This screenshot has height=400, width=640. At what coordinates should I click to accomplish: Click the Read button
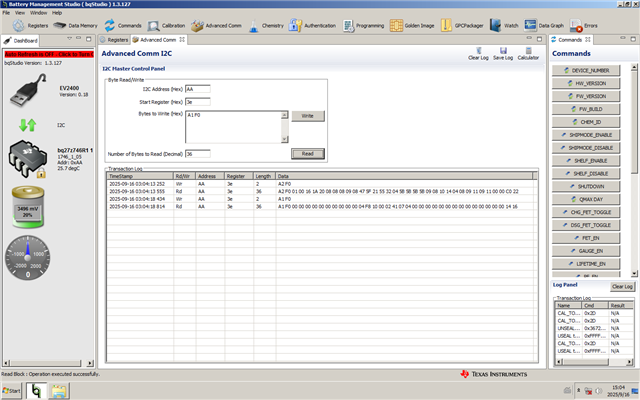pos(308,154)
